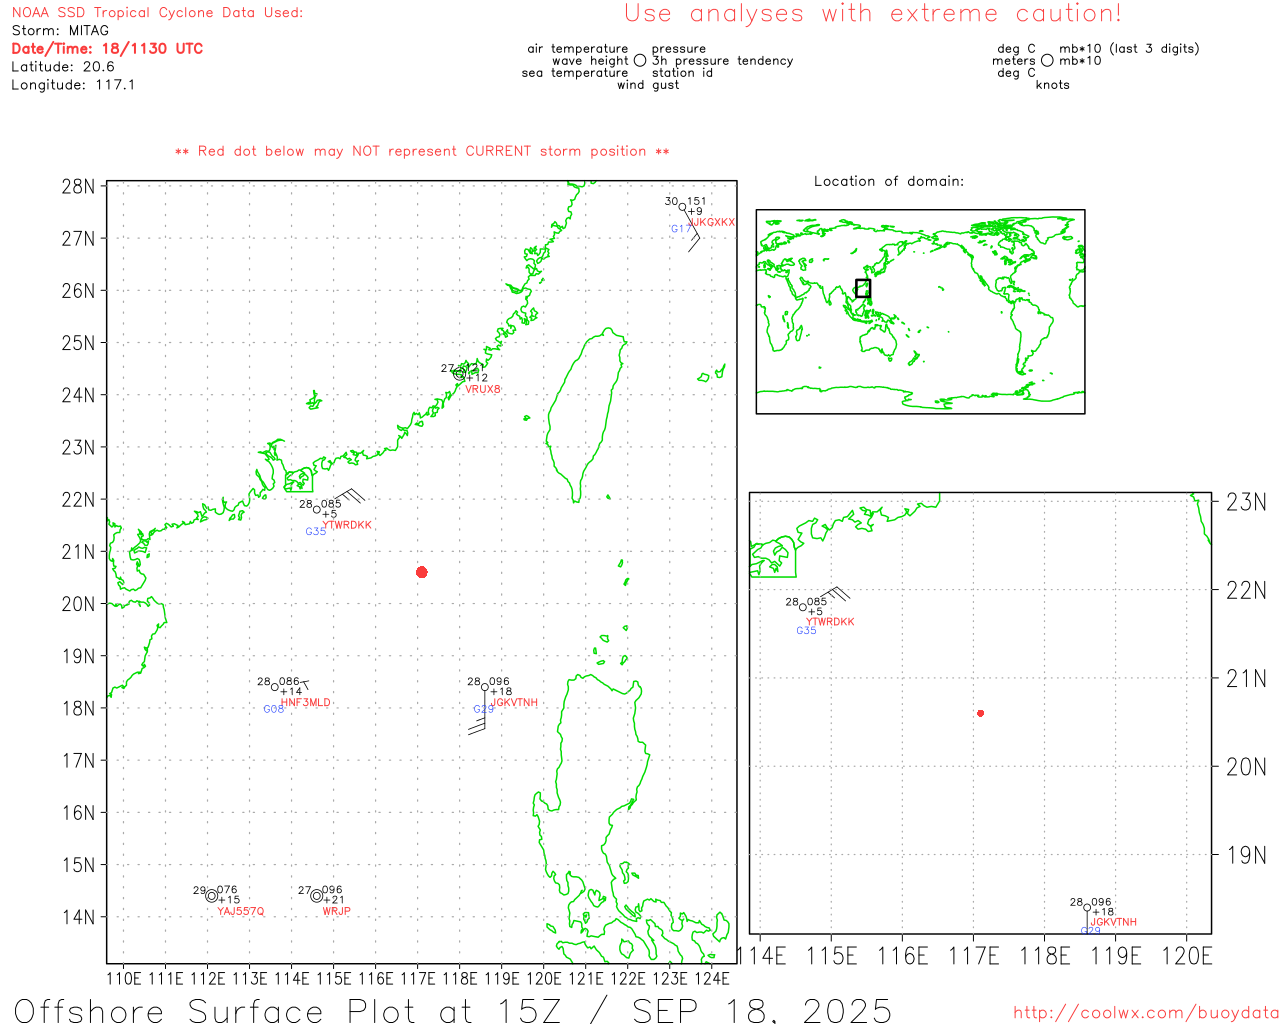The image size is (1280, 1024).
Task: Click 116E longitude label on inset map axis
Action: coord(902,956)
